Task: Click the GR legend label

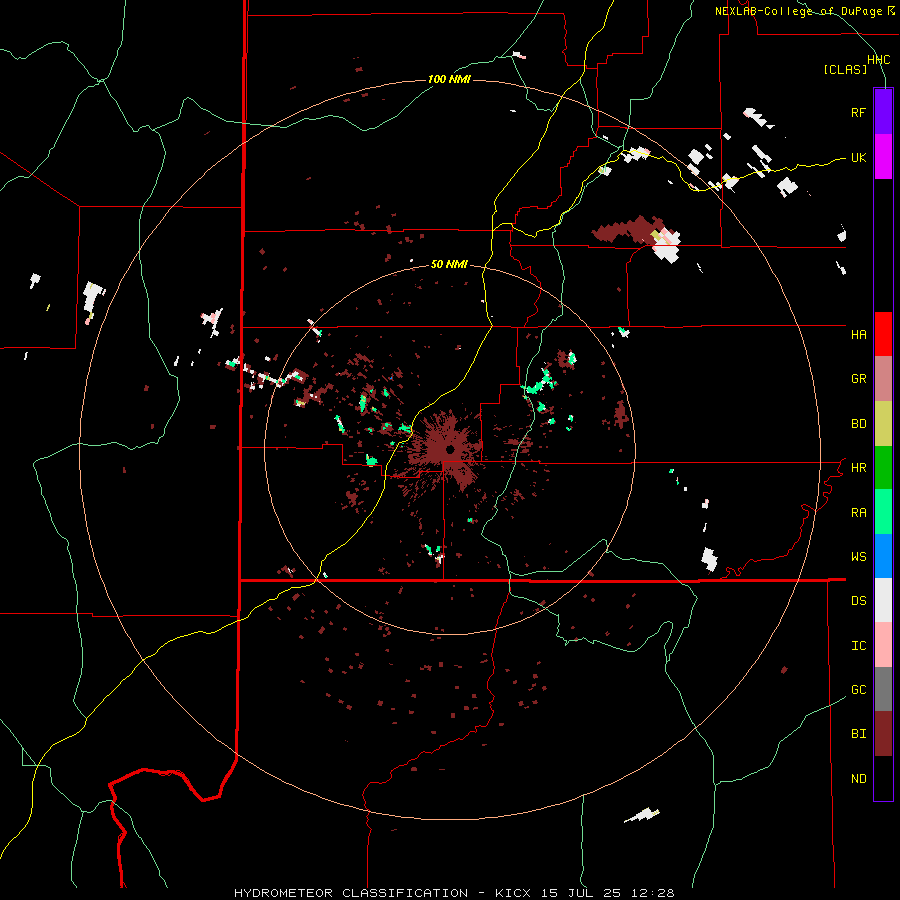Action: [858, 379]
